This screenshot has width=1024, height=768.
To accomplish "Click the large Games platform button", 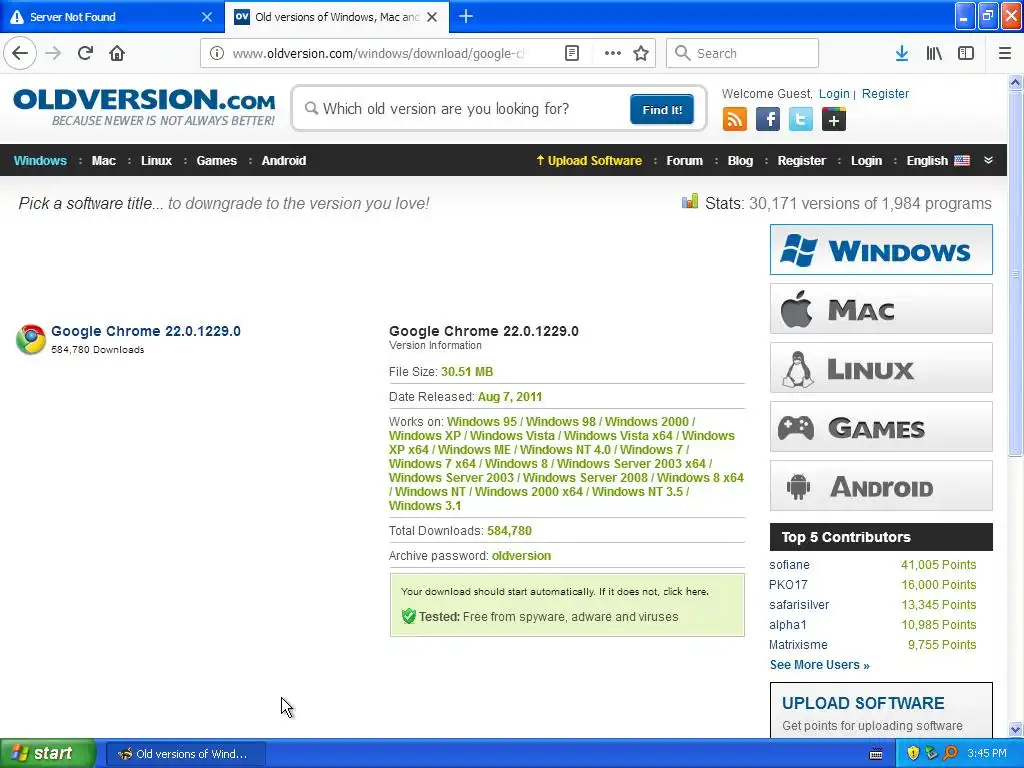I will point(881,426).
